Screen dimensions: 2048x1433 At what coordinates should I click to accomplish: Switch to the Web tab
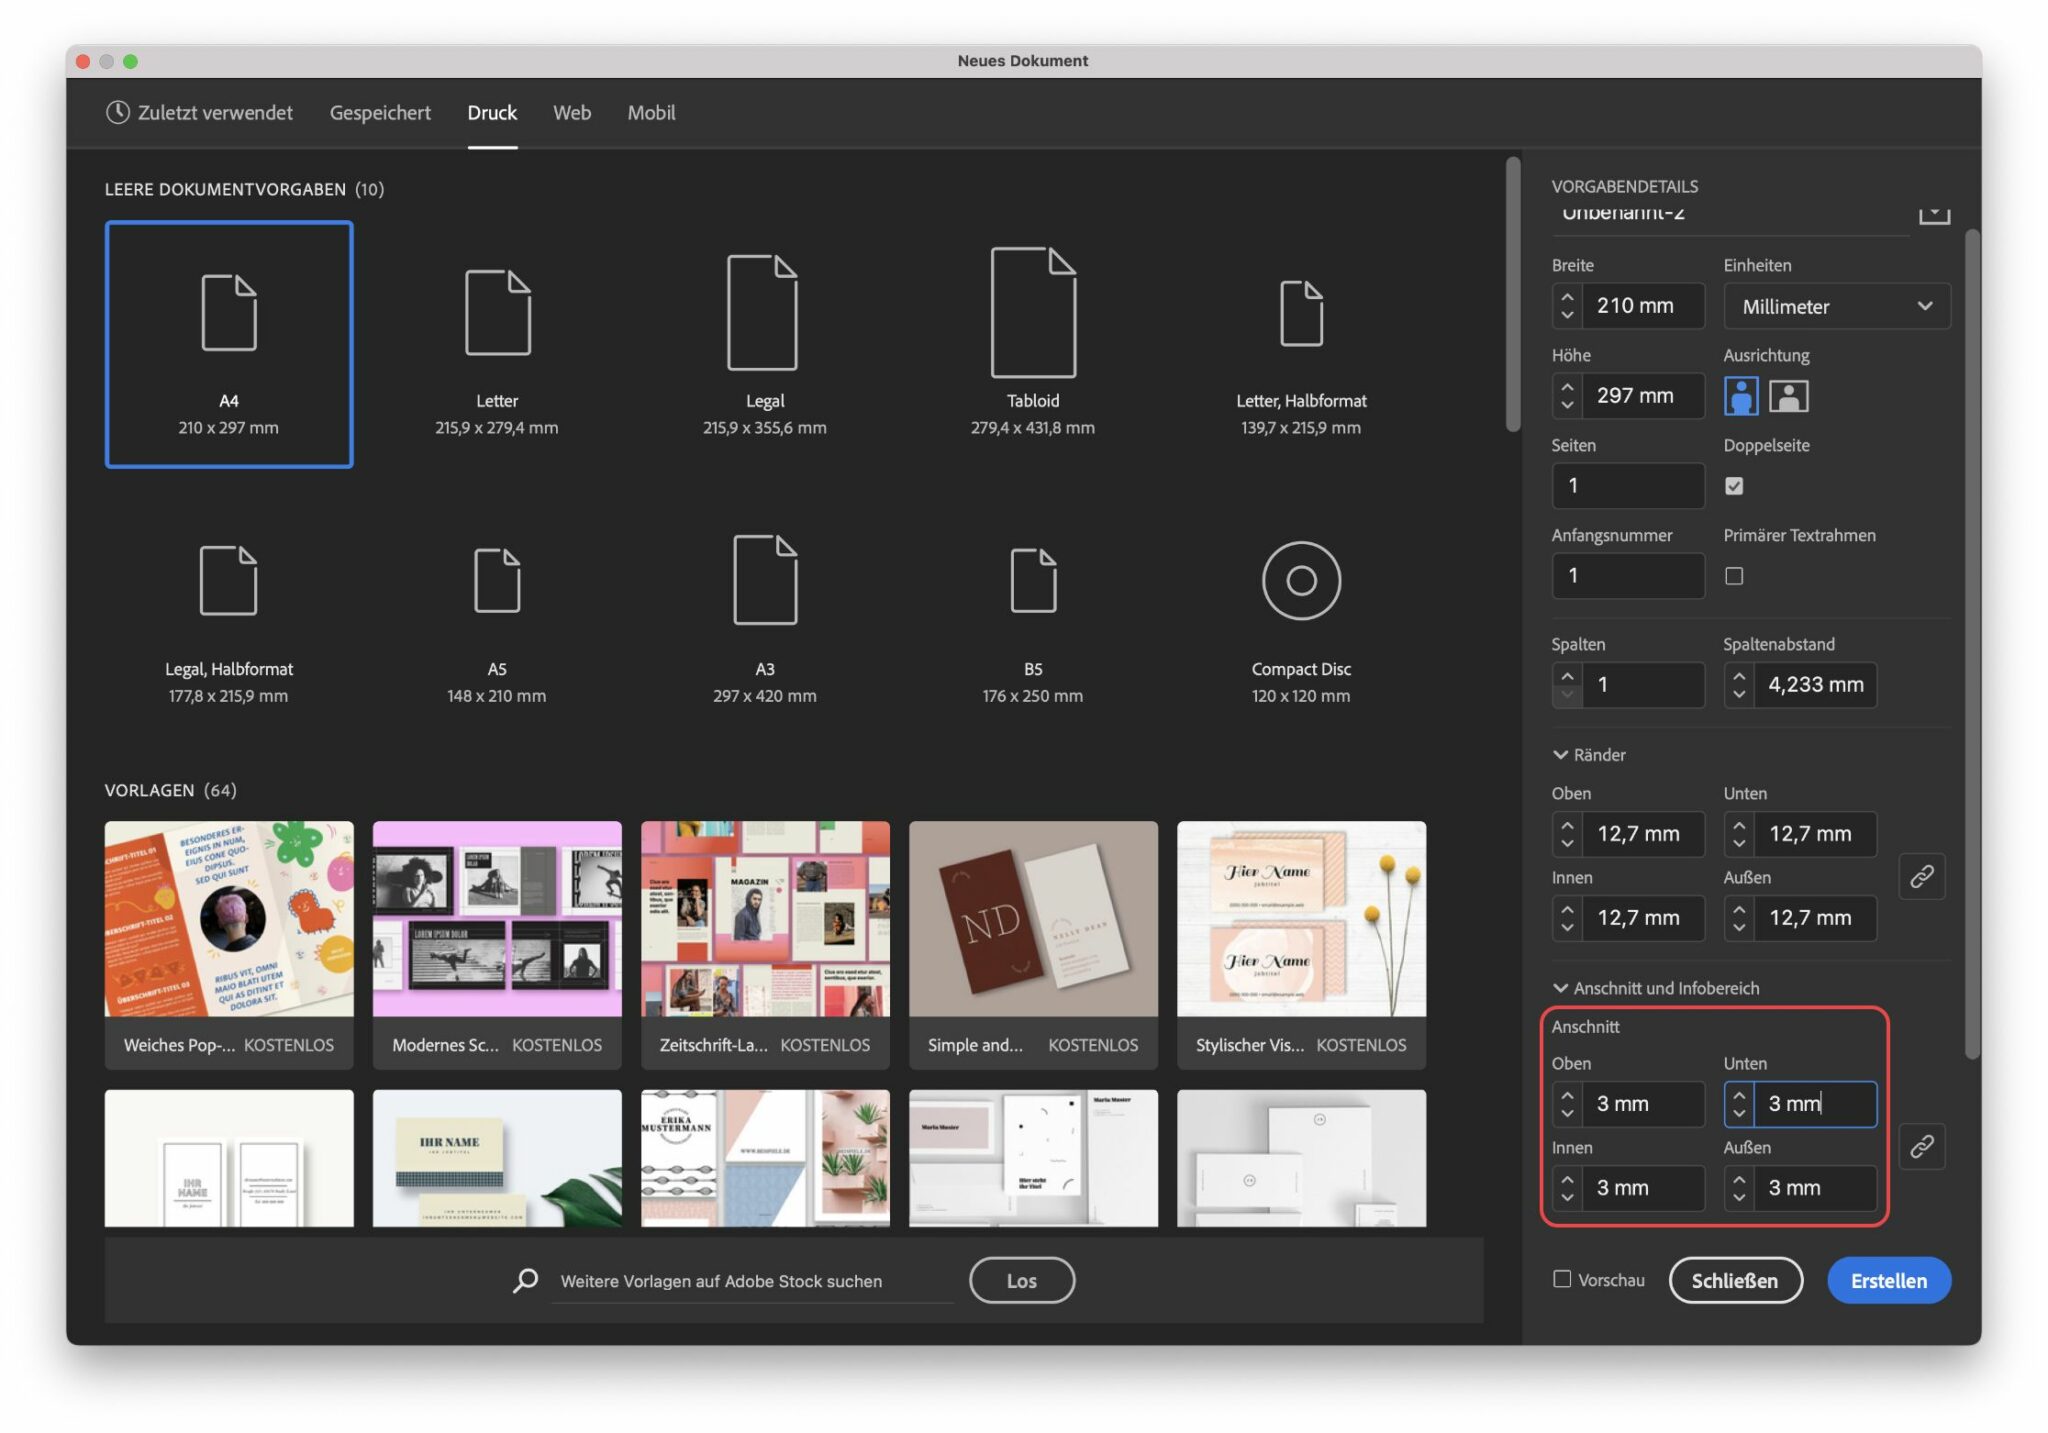pos(572,113)
